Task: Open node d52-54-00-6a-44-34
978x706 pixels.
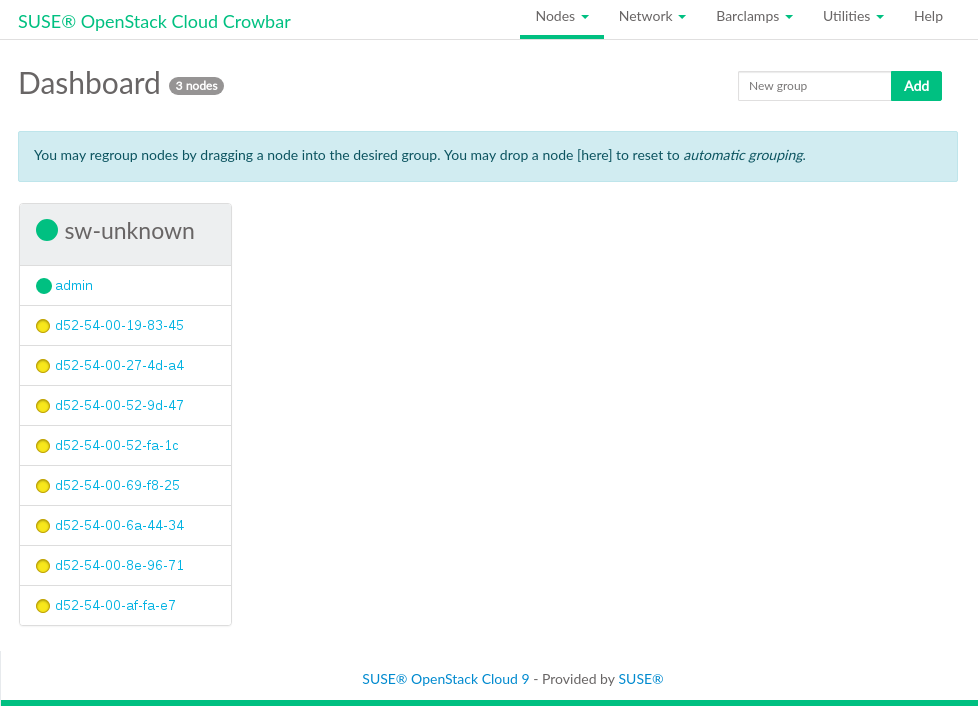Action: click(119, 526)
